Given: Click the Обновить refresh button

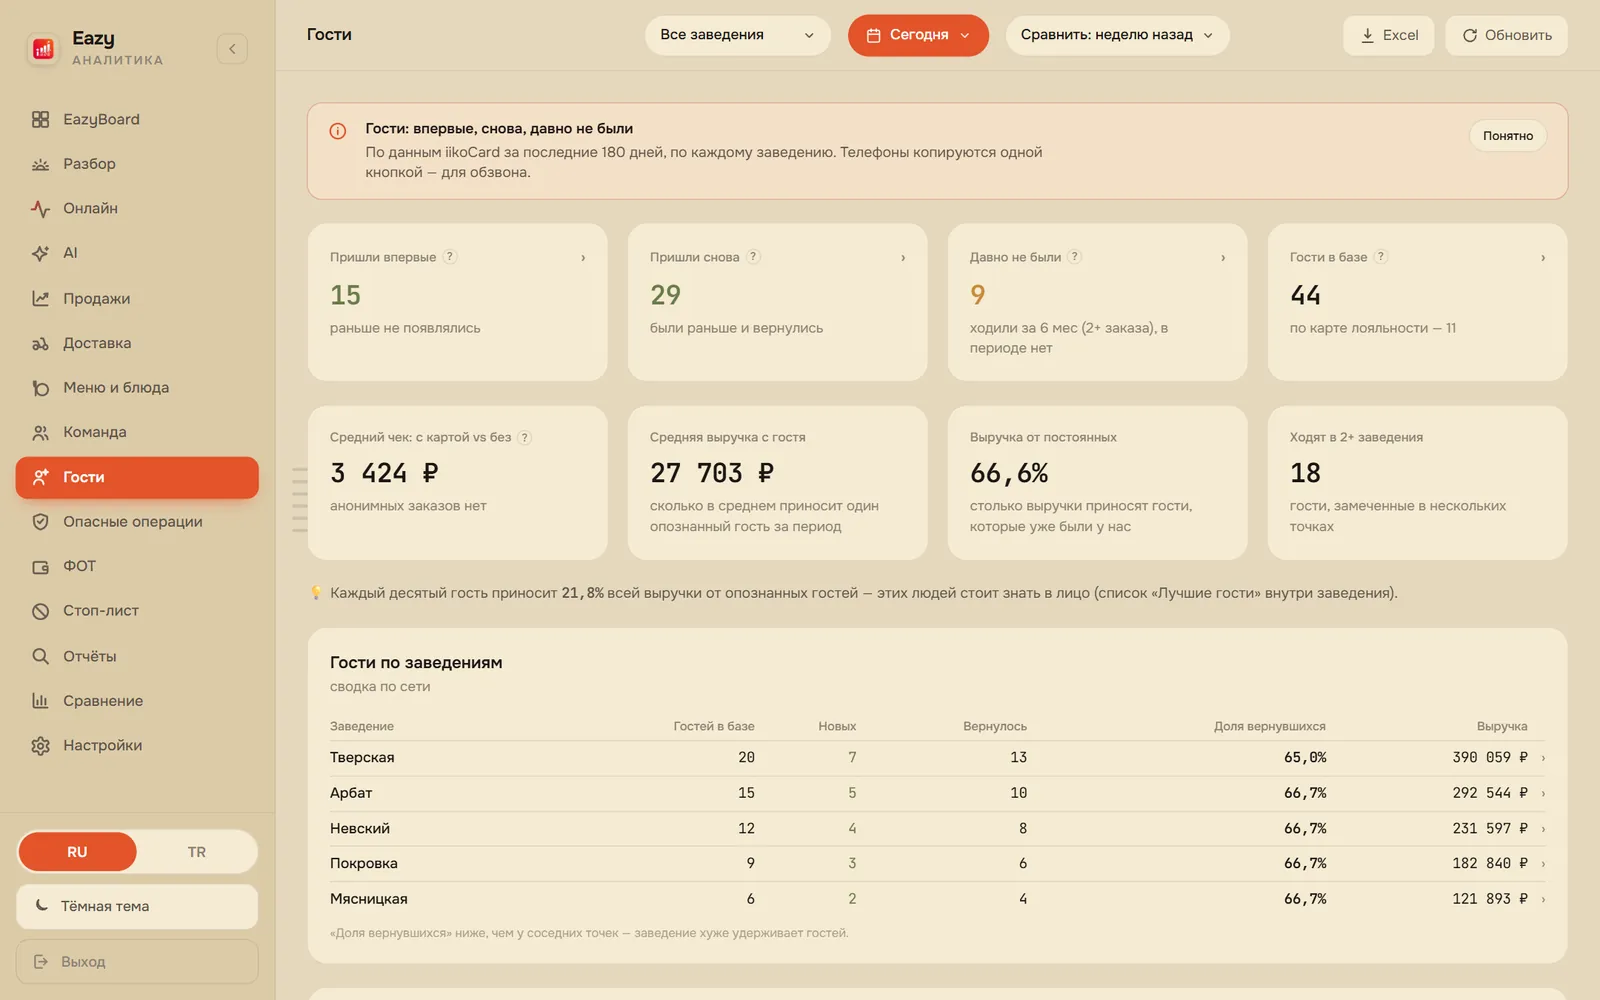Looking at the screenshot, I should (x=1506, y=35).
